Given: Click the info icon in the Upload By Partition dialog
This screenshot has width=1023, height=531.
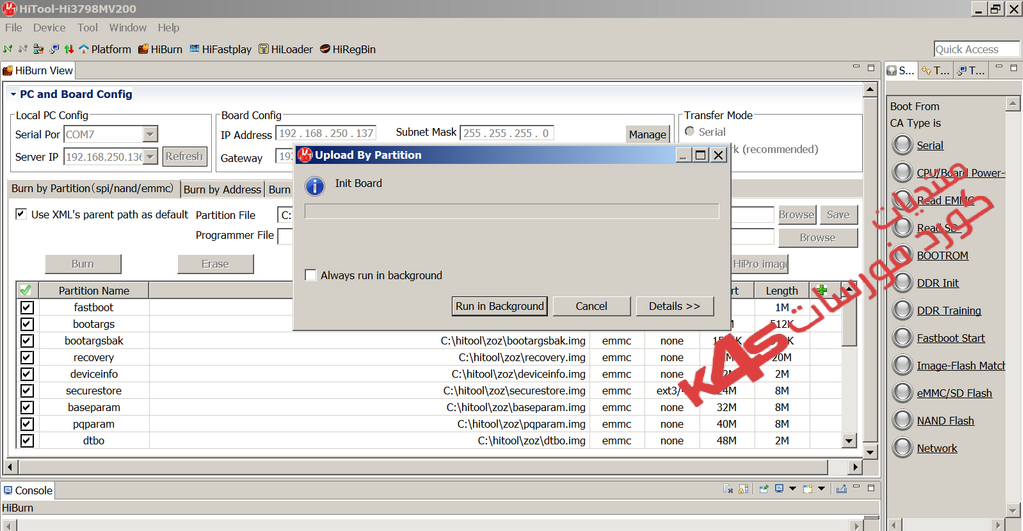Looking at the screenshot, I should tap(315, 186).
